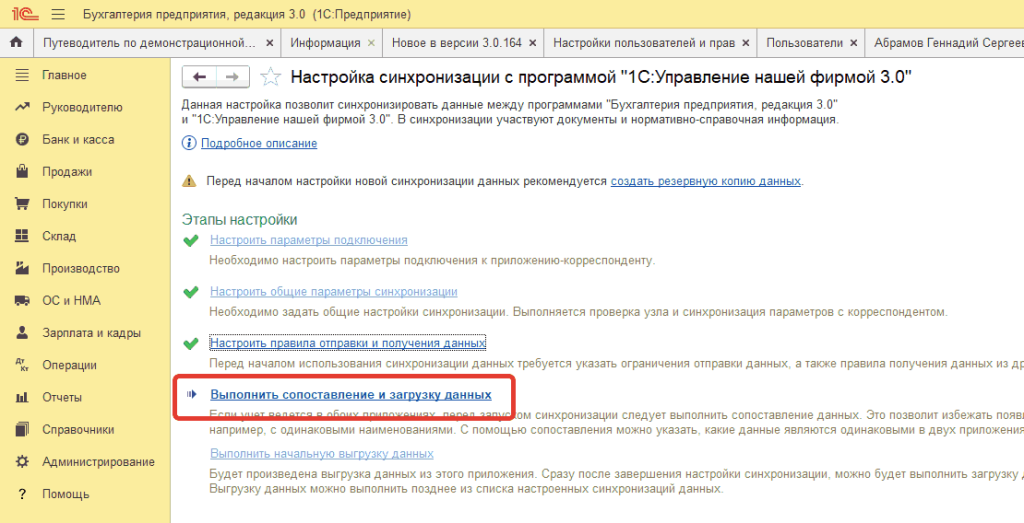Navigate back with the left arrow button
Viewport: 1024px width, 523px height.
point(199,77)
